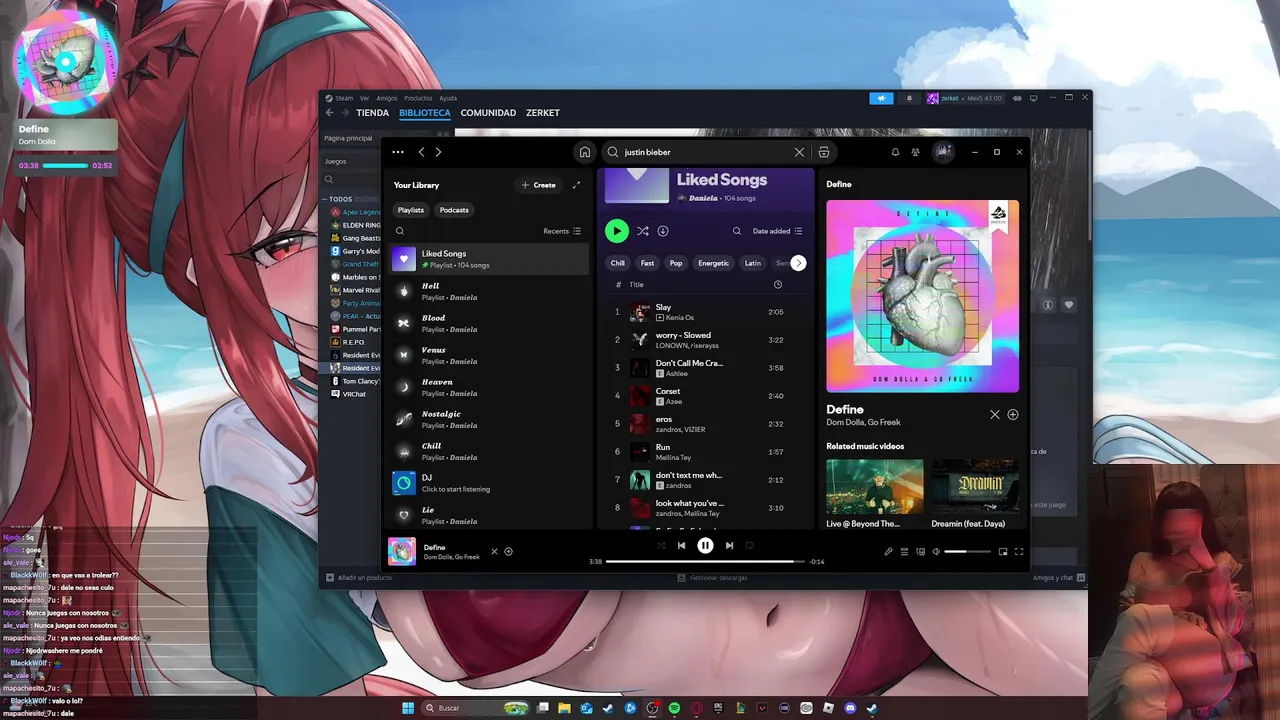Viewport: 1280px width, 720px height.
Task: Select the Energetic filter chip
Action: tap(714, 263)
